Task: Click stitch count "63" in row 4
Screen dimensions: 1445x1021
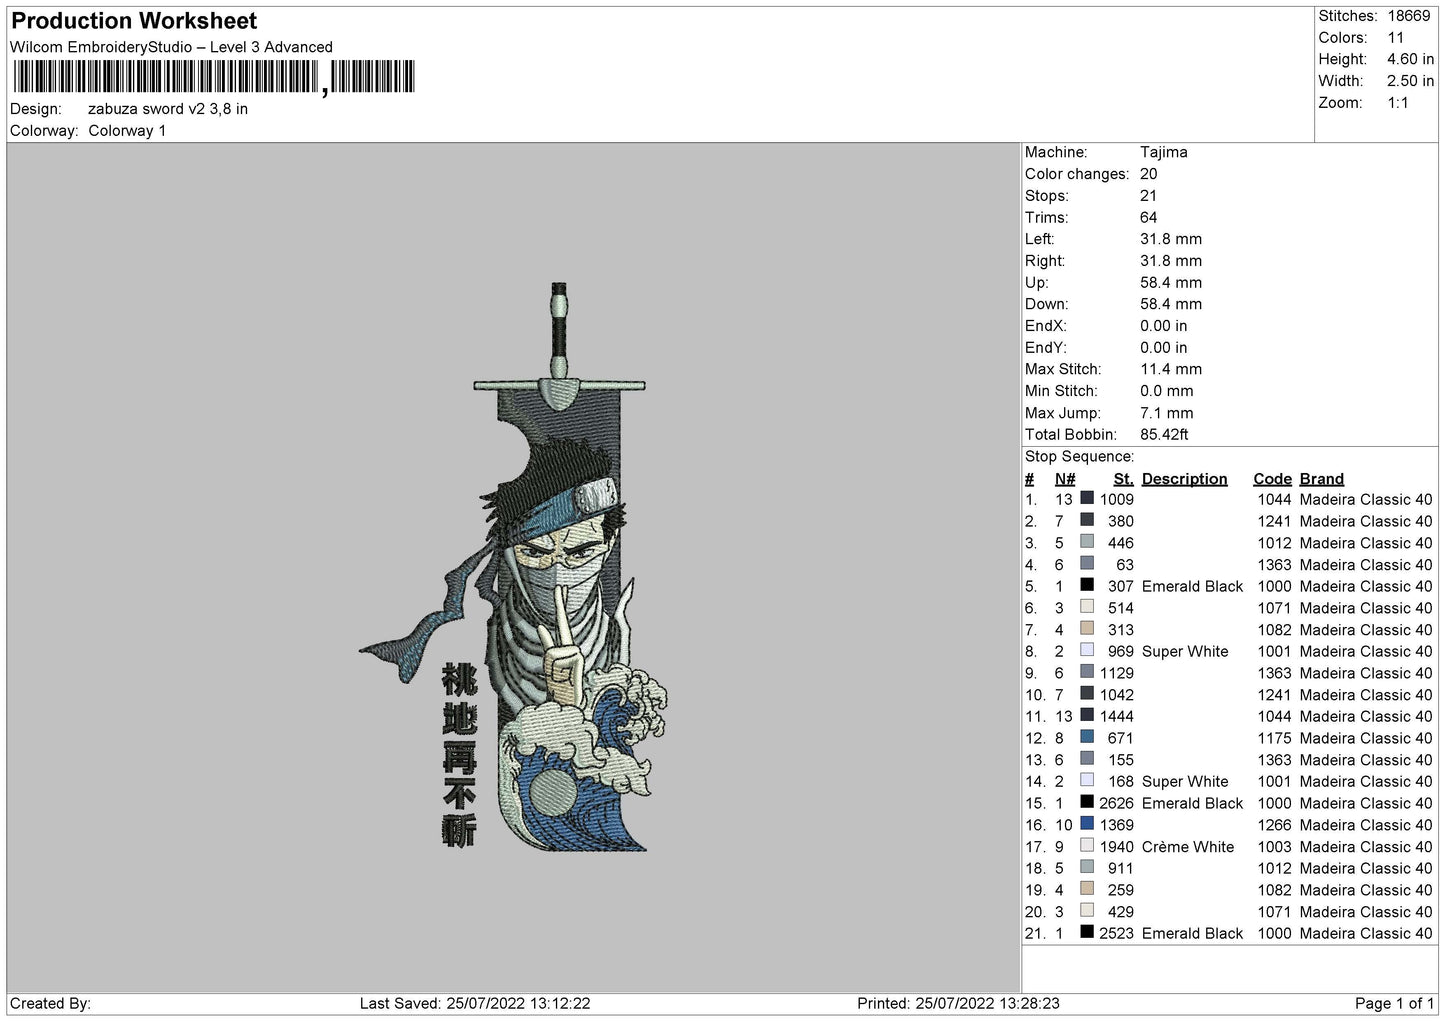Action: pyautogui.click(x=1125, y=565)
